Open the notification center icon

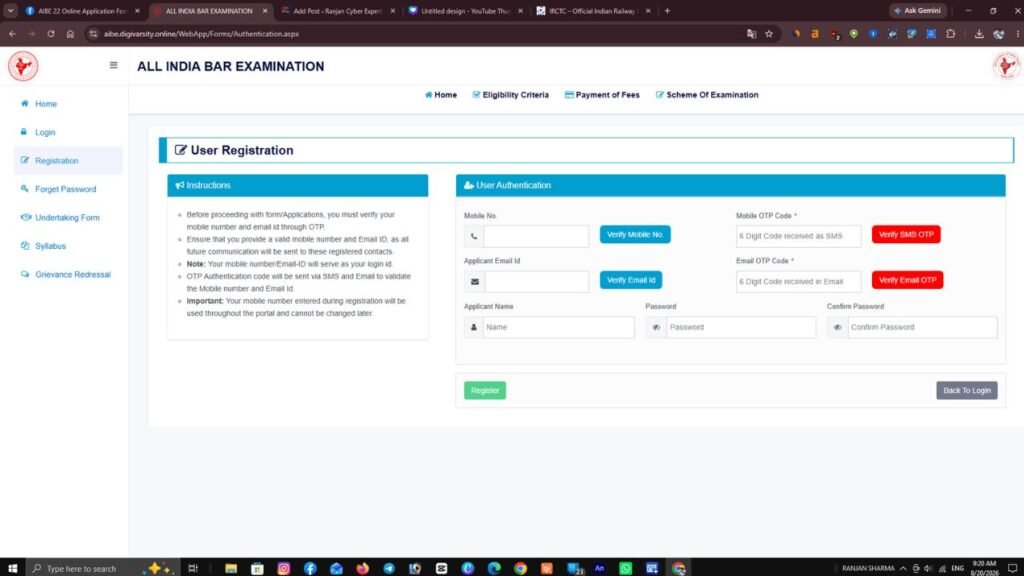pyautogui.click(x=1012, y=568)
